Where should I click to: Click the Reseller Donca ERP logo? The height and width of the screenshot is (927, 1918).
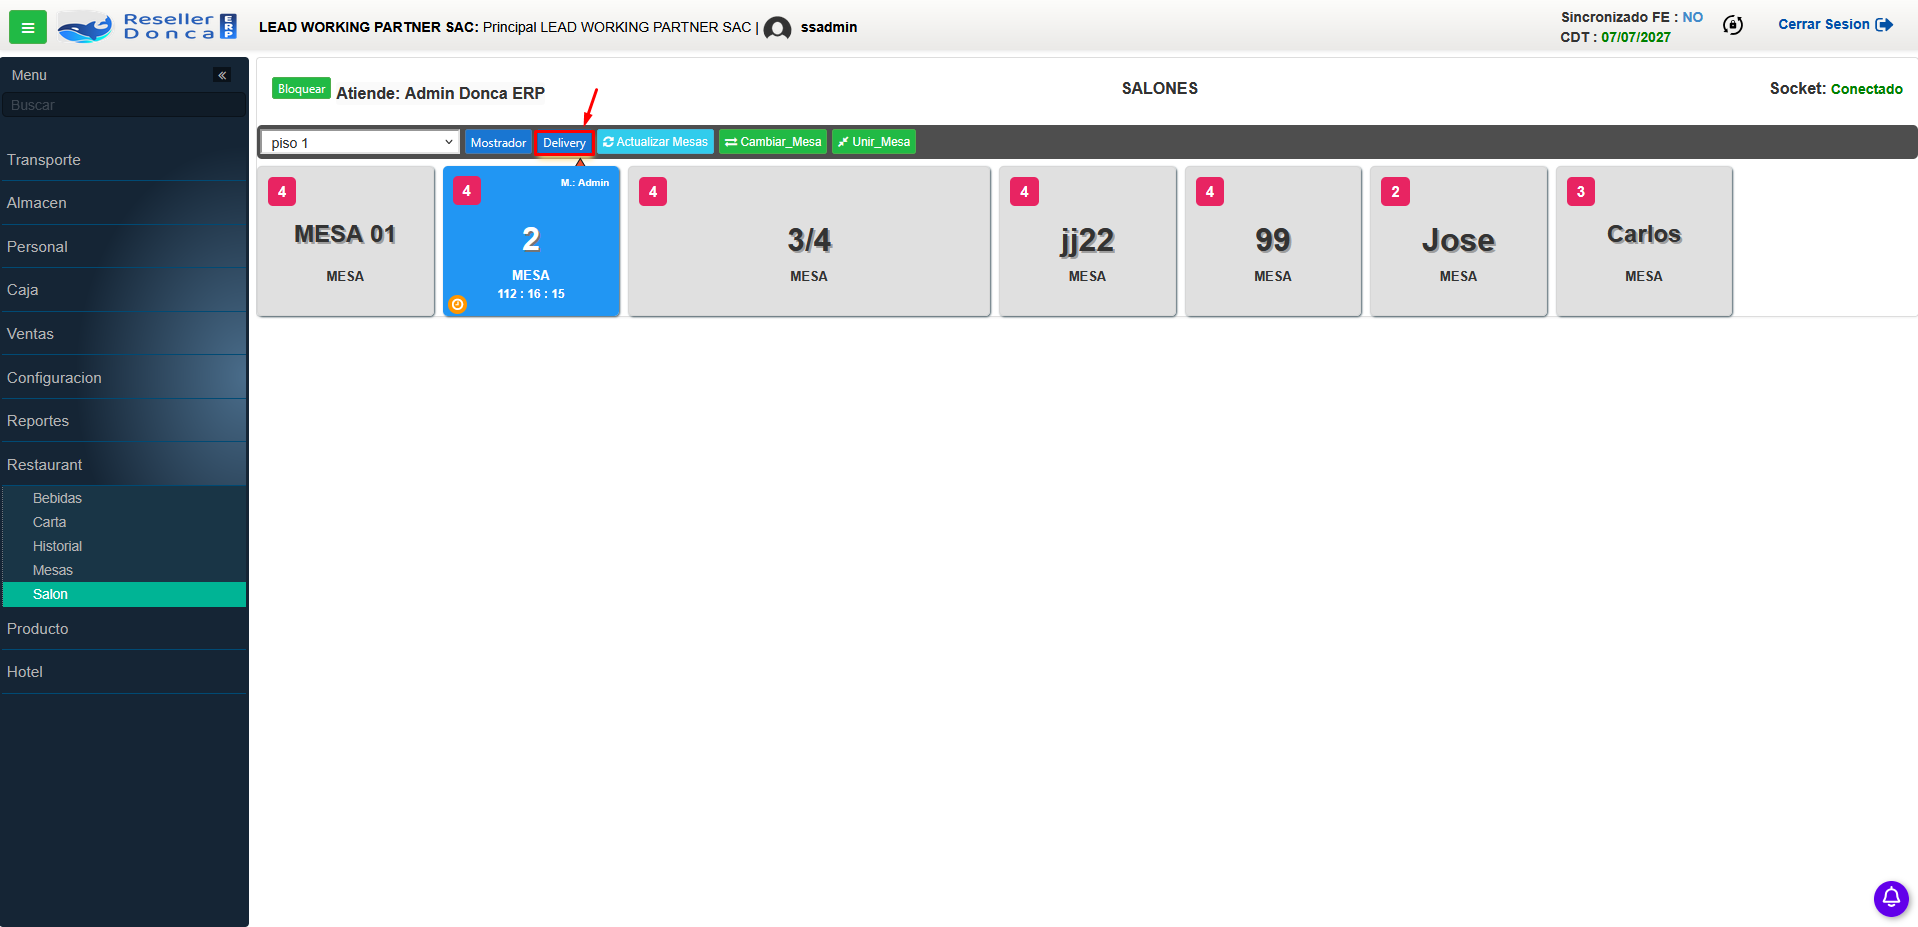pyautogui.click(x=147, y=27)
